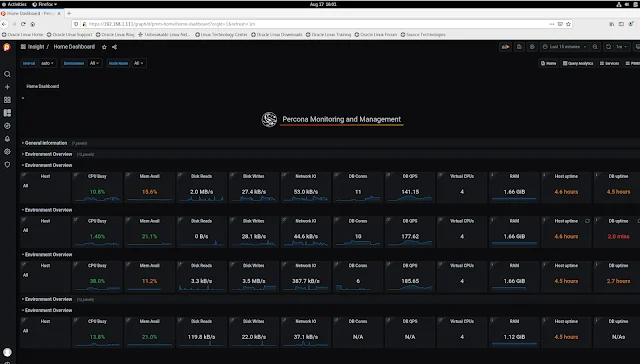Open the clock showing Aug 17
The height and width of the screenshot is (364, 640).
[323, 4]
